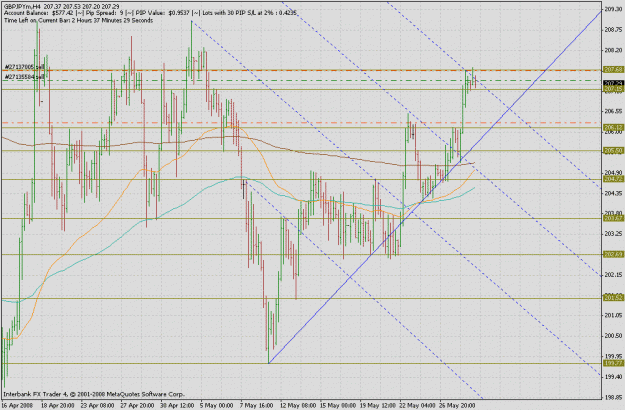Click the 204.35 price axis label
625x410 pixels.
click(613, 193)
